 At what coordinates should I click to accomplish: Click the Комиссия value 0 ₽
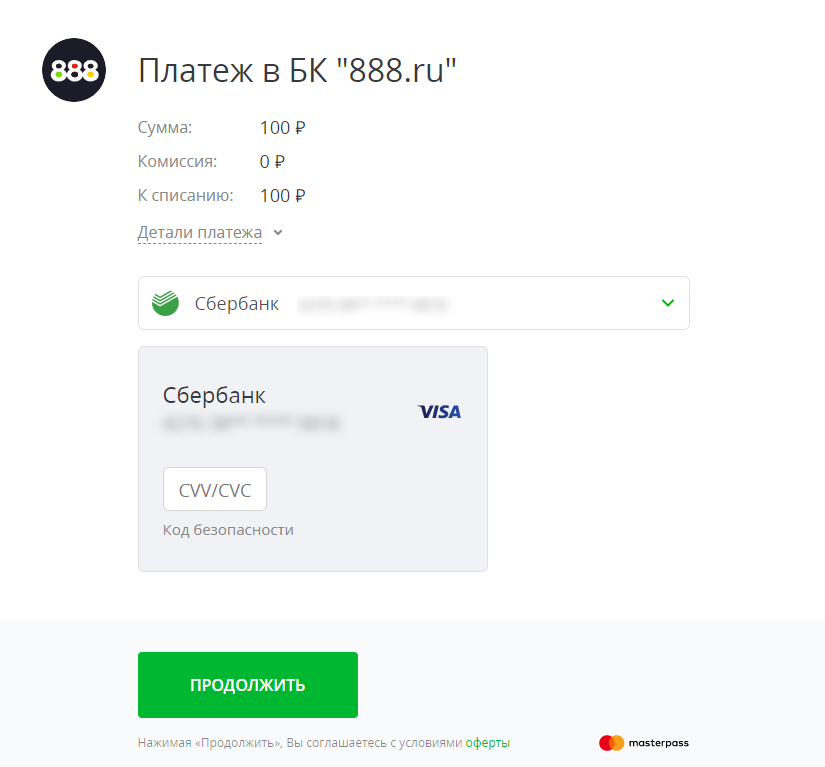272,162
